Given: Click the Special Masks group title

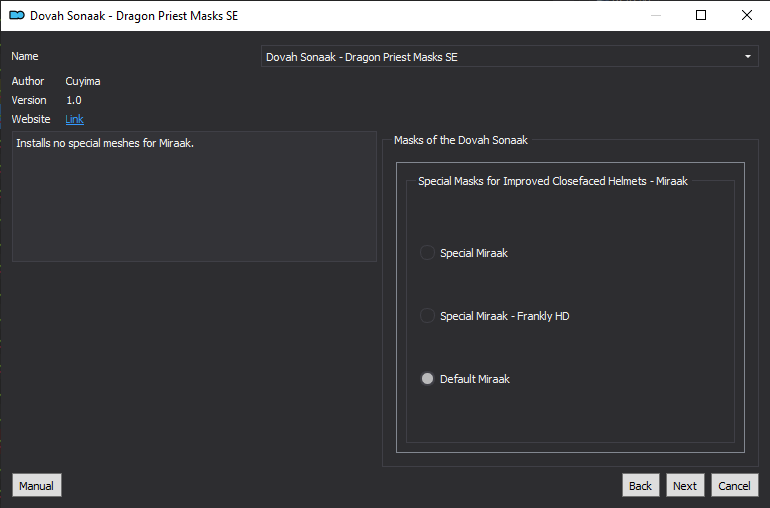Looking at the screenshot, I should pos(552,181).
